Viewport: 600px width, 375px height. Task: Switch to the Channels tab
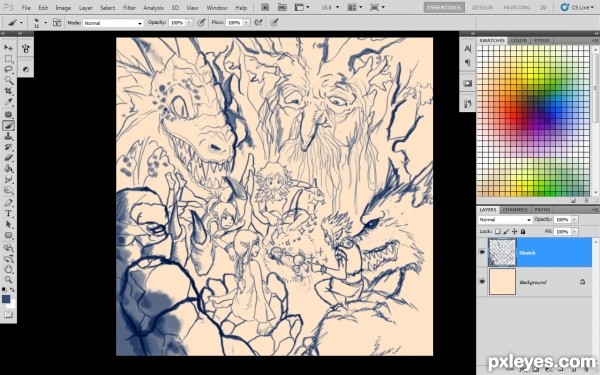coord(515,210)
